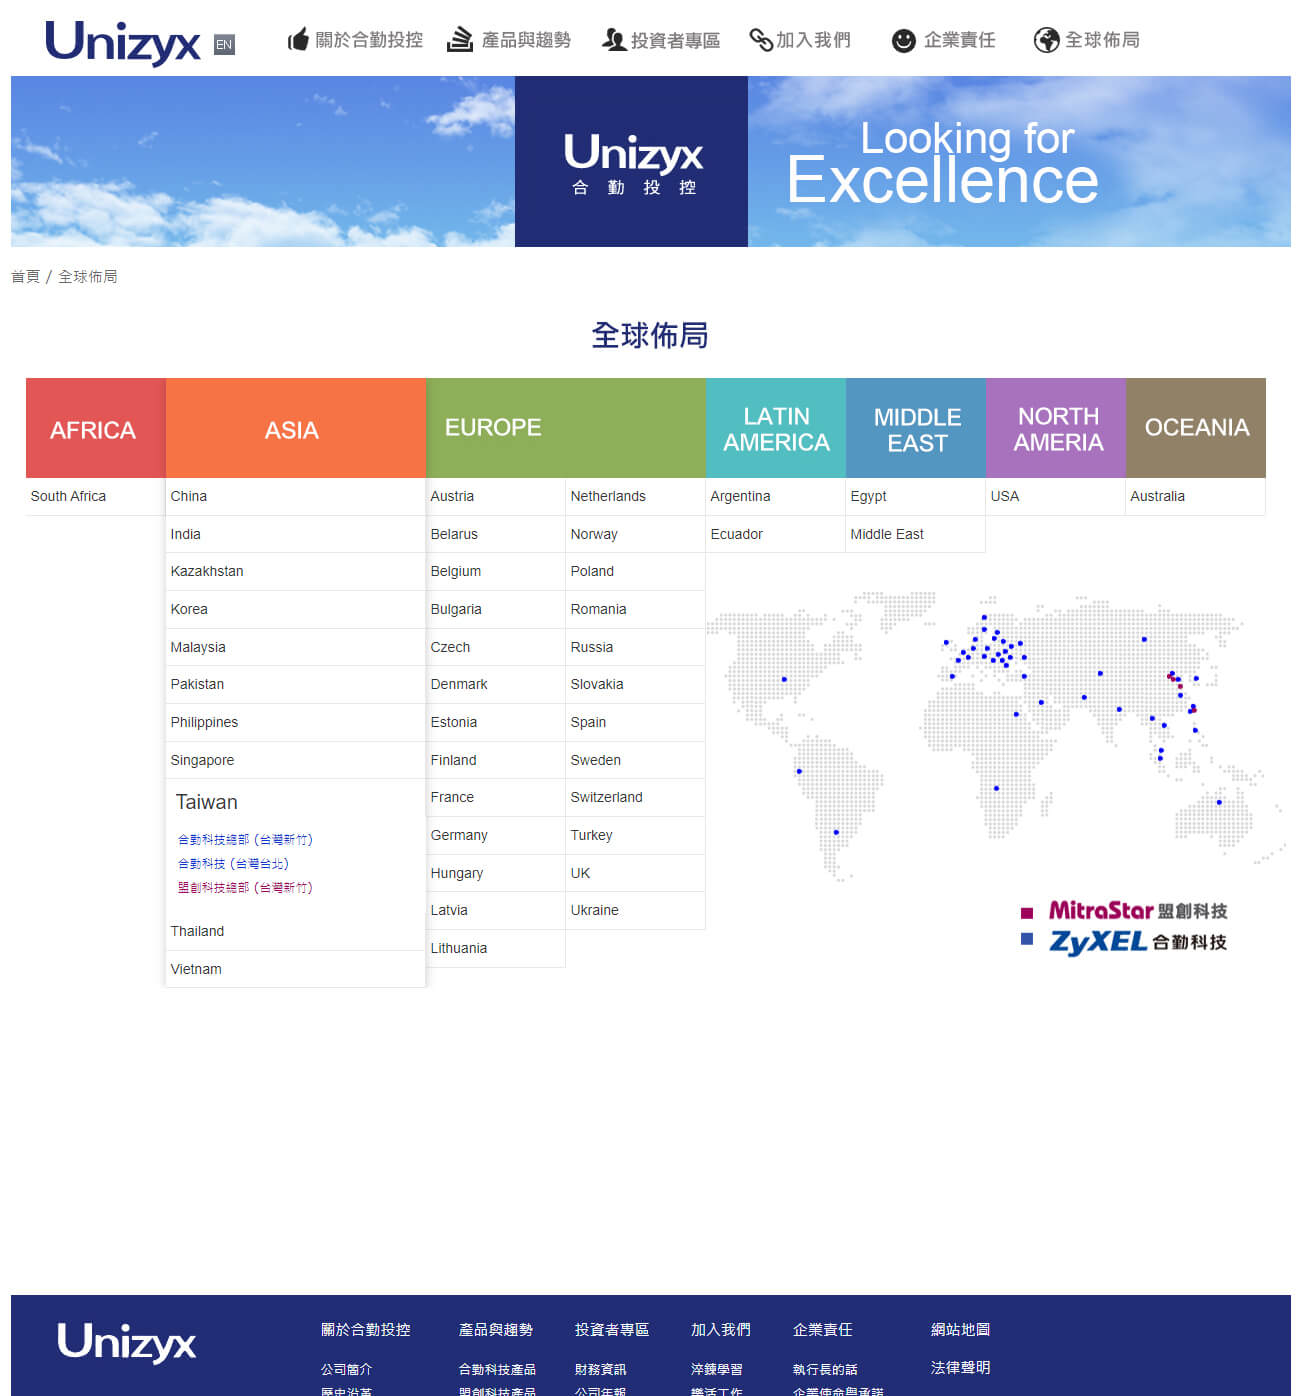1301x1396 pixels.
Task: Click the people icon beside 投資者專區
Action: click(613, 40)
